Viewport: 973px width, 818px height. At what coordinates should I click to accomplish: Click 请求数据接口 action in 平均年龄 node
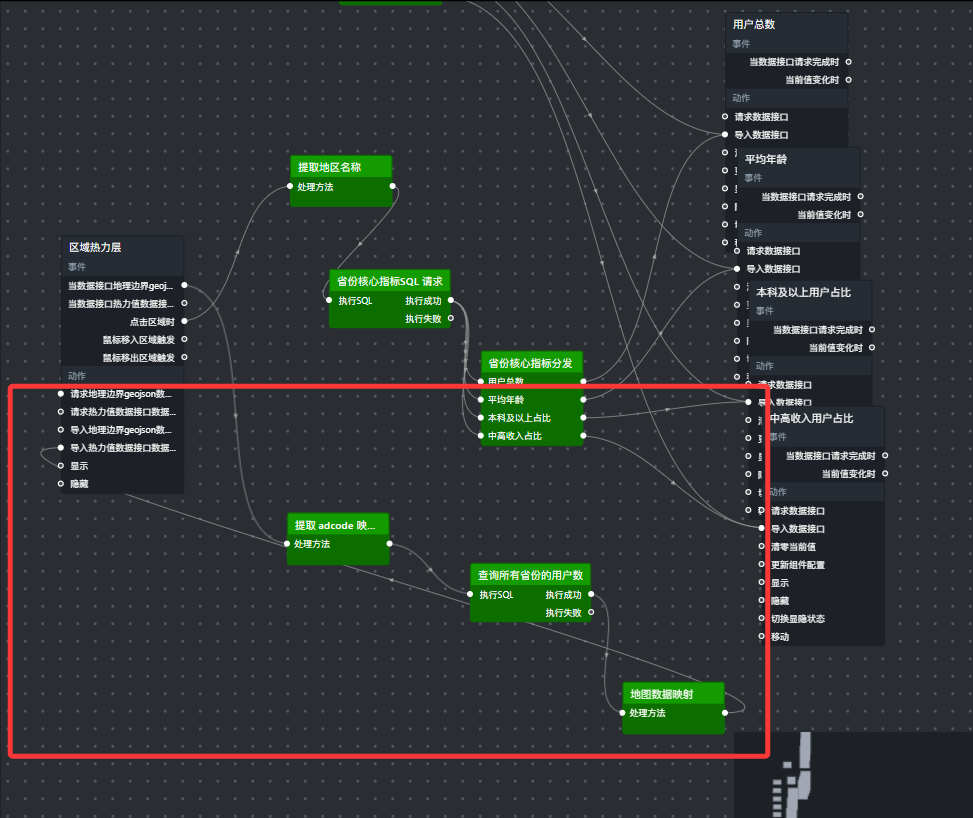point(773,251)
